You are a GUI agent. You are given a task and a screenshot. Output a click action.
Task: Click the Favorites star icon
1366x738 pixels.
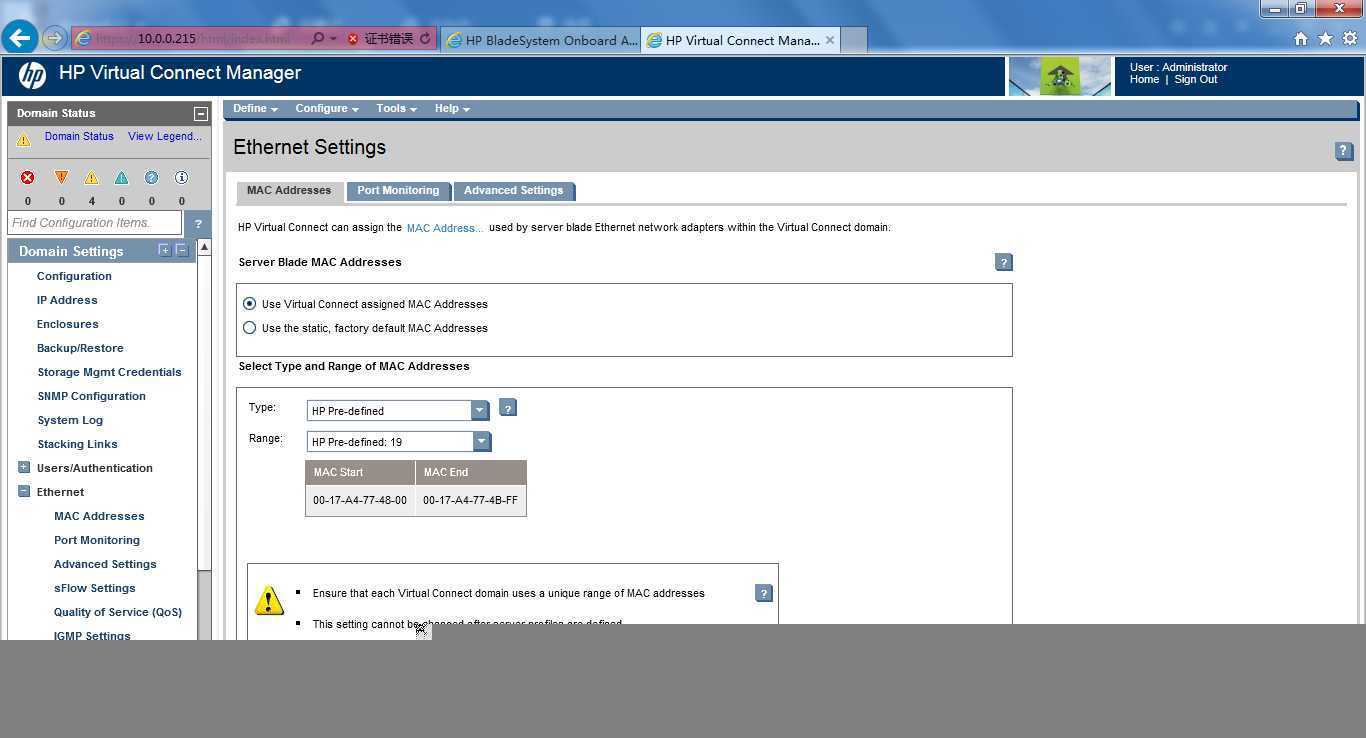(1325, 39)
